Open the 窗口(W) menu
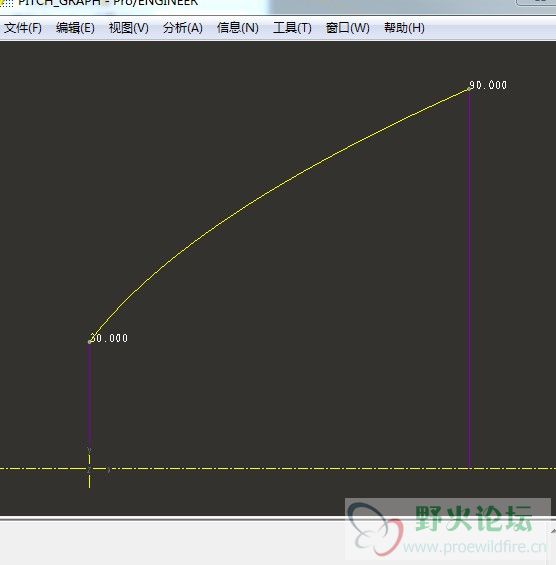The height and width of the screenshot is (565, 556). click(348, 28)
